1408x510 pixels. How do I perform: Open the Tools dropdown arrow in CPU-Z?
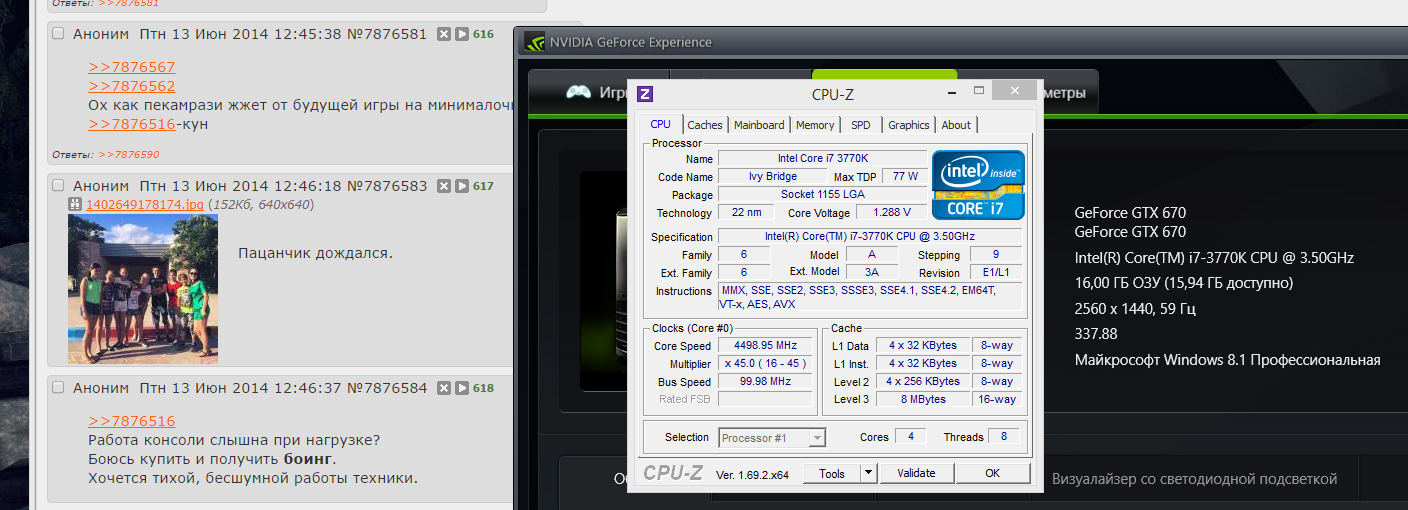tap(868, 473)
